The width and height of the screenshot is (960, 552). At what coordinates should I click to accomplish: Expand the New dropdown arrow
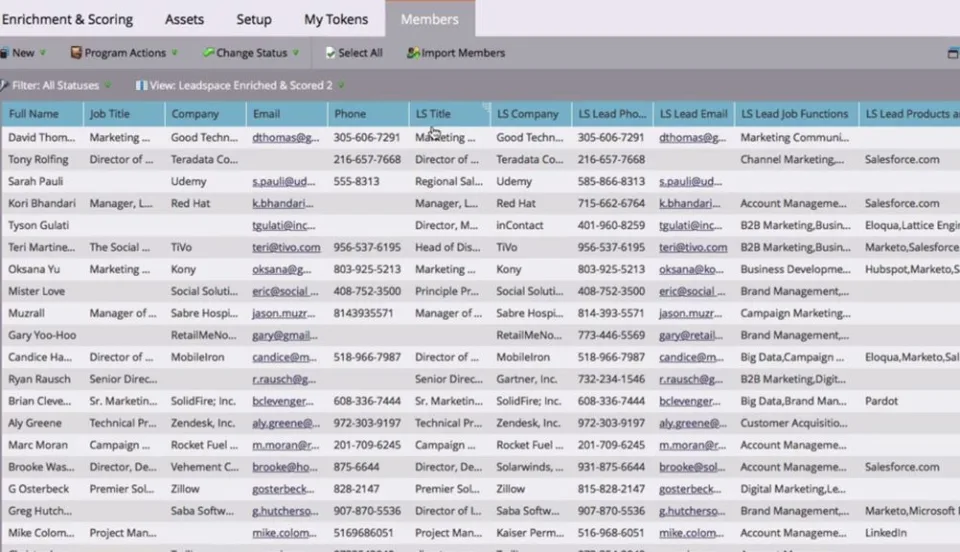pyautogui.click(x=43, y=53)
